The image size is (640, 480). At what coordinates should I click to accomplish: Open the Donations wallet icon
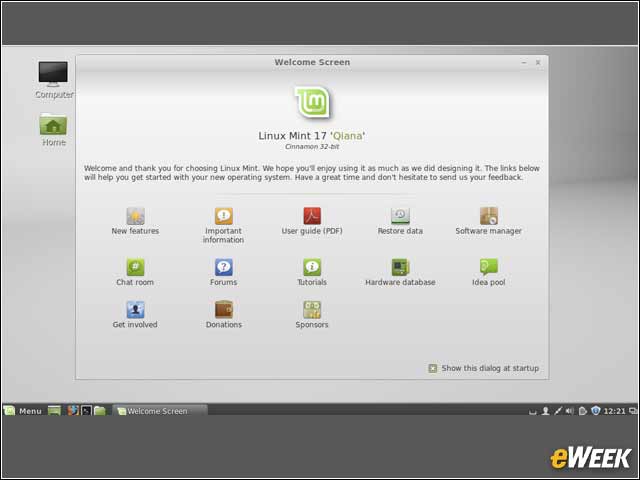click(224, 310)
